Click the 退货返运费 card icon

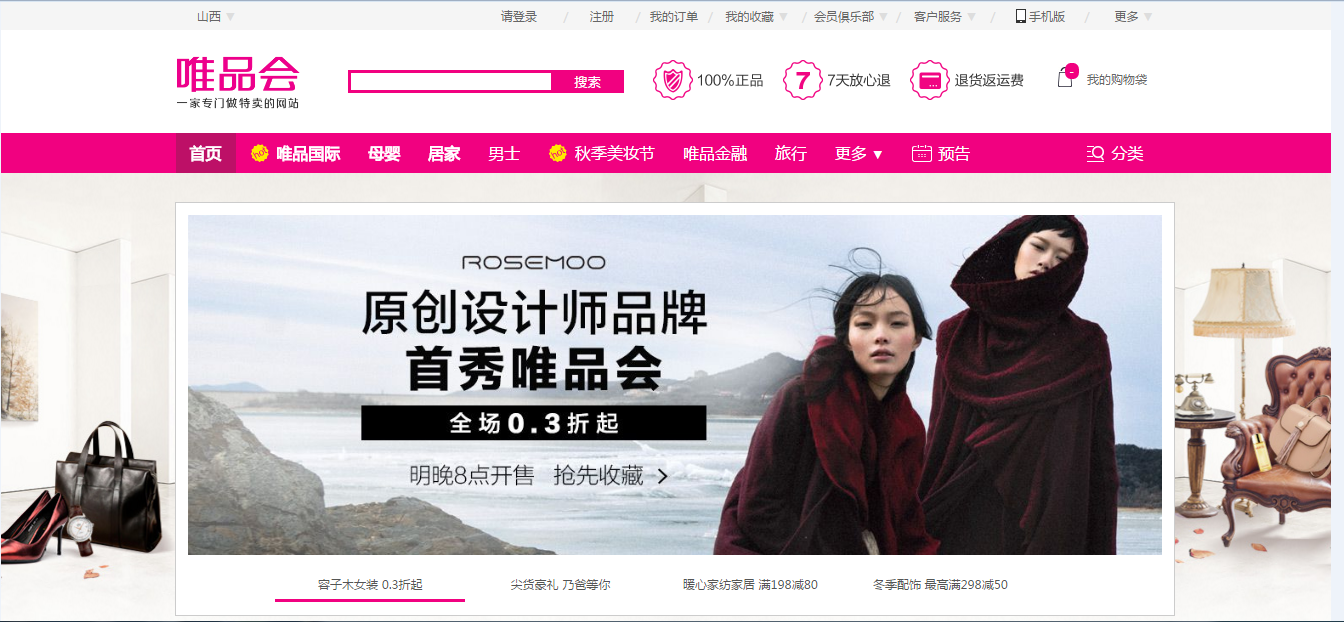[x=930, y=80]
